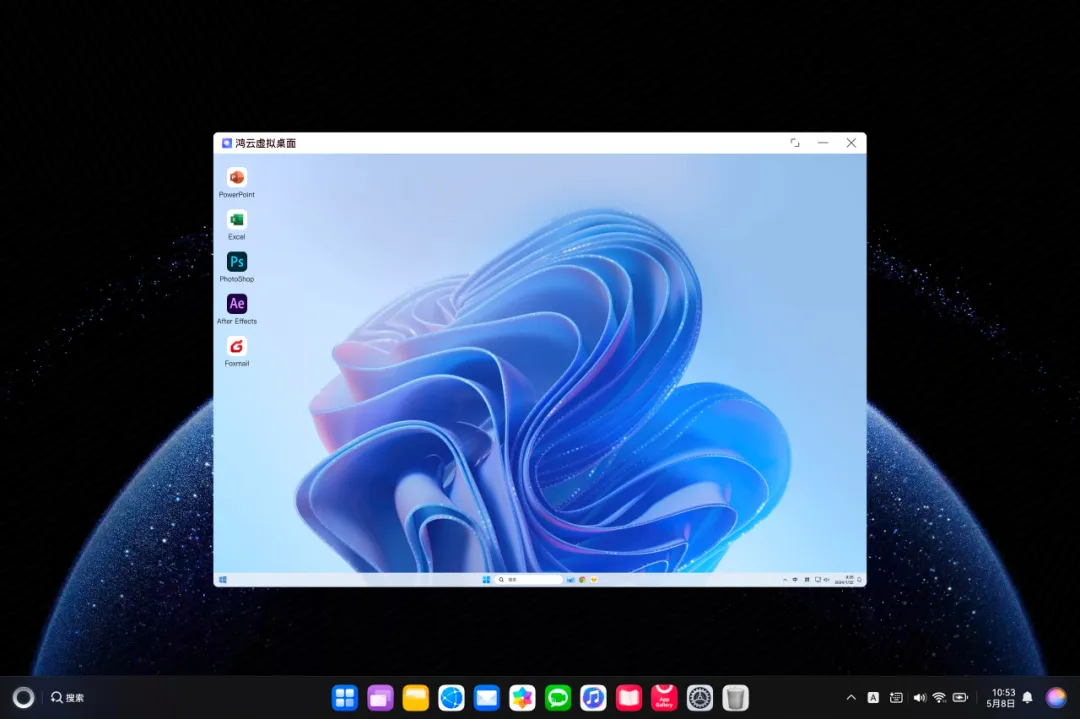Open the system volume control in the tray
This screenshot has height=719, width=1080.
920,698
